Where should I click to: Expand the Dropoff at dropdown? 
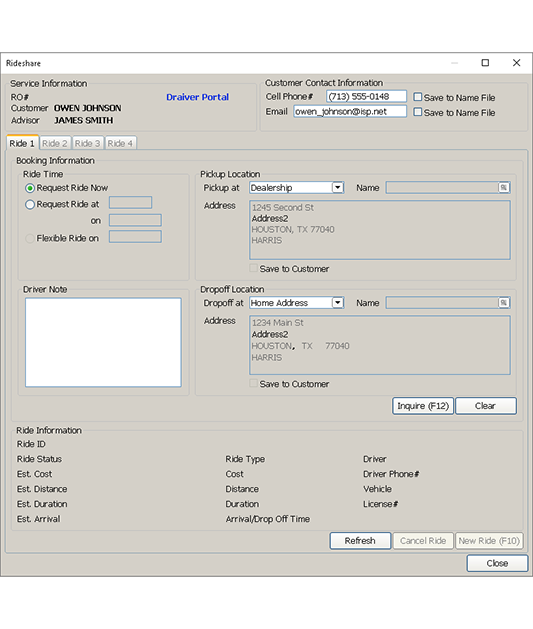[x=338, y=303]
